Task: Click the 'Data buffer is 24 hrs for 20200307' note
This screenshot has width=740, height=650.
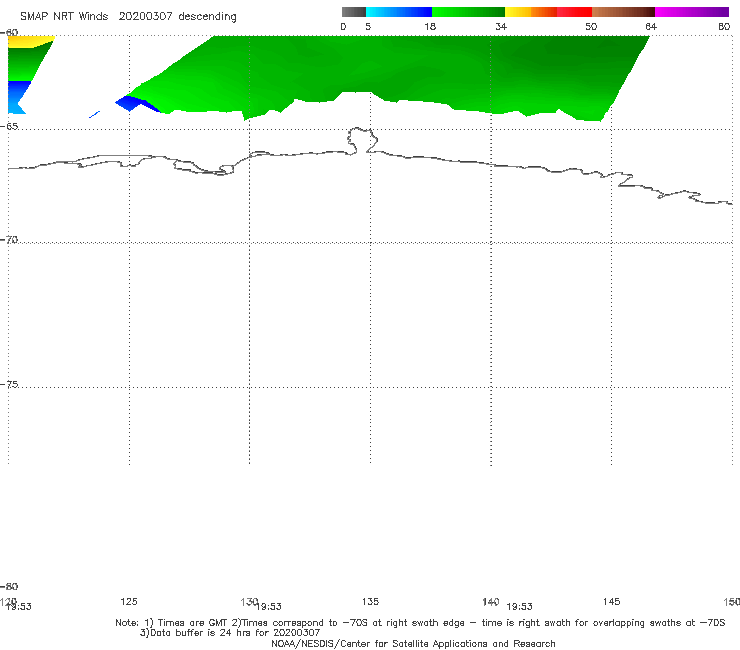Action: click(x=230, y=633)
